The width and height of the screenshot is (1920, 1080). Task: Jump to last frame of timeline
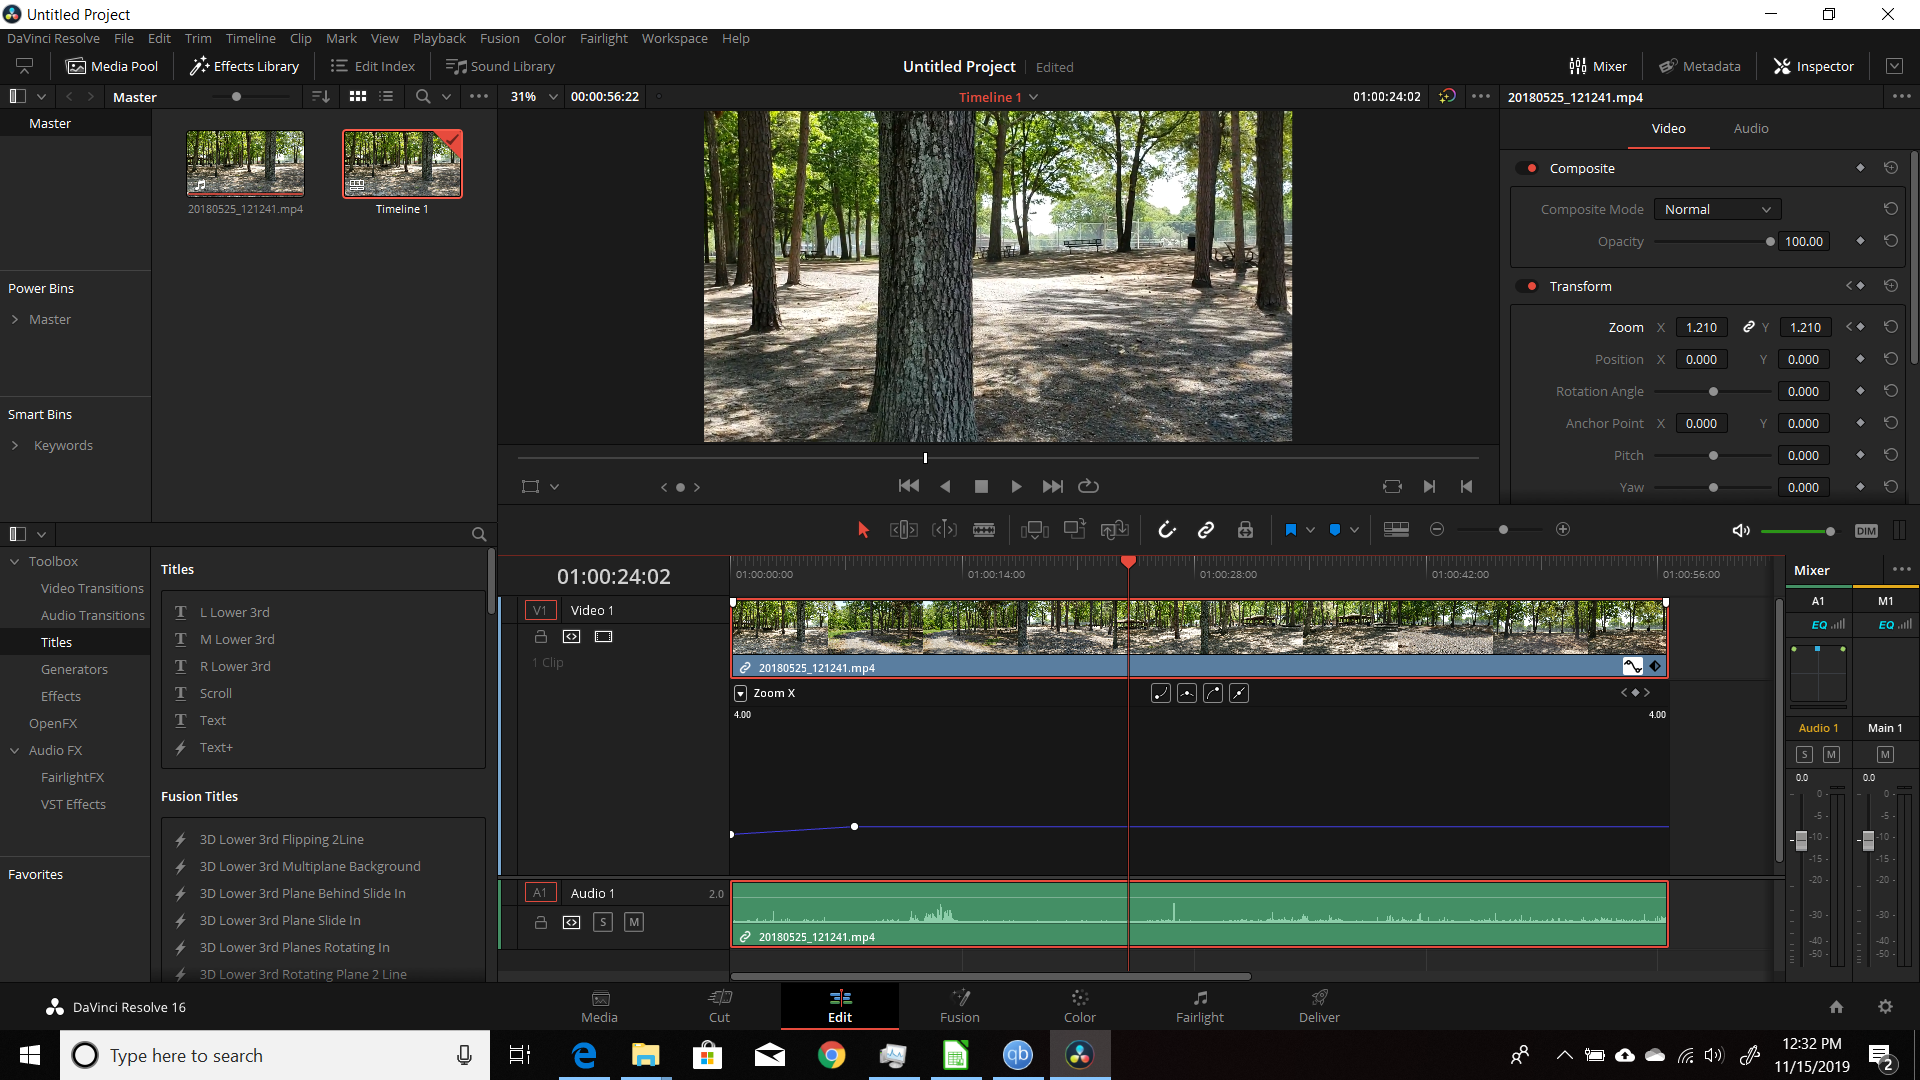point(1052,486)
